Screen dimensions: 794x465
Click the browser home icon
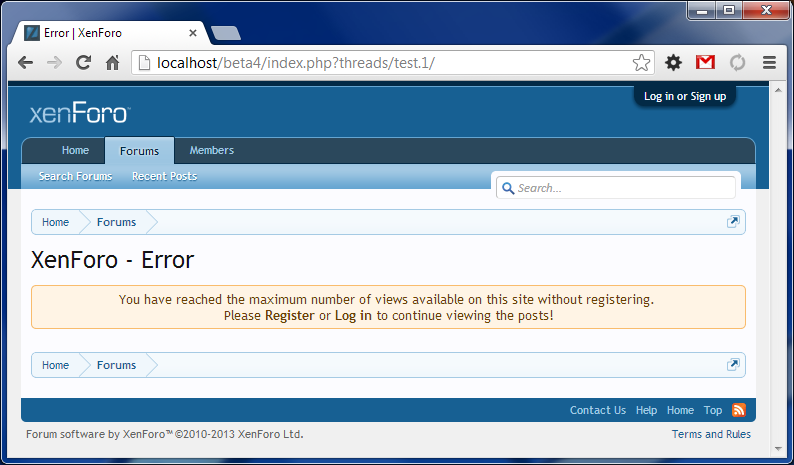coord(113,62)
